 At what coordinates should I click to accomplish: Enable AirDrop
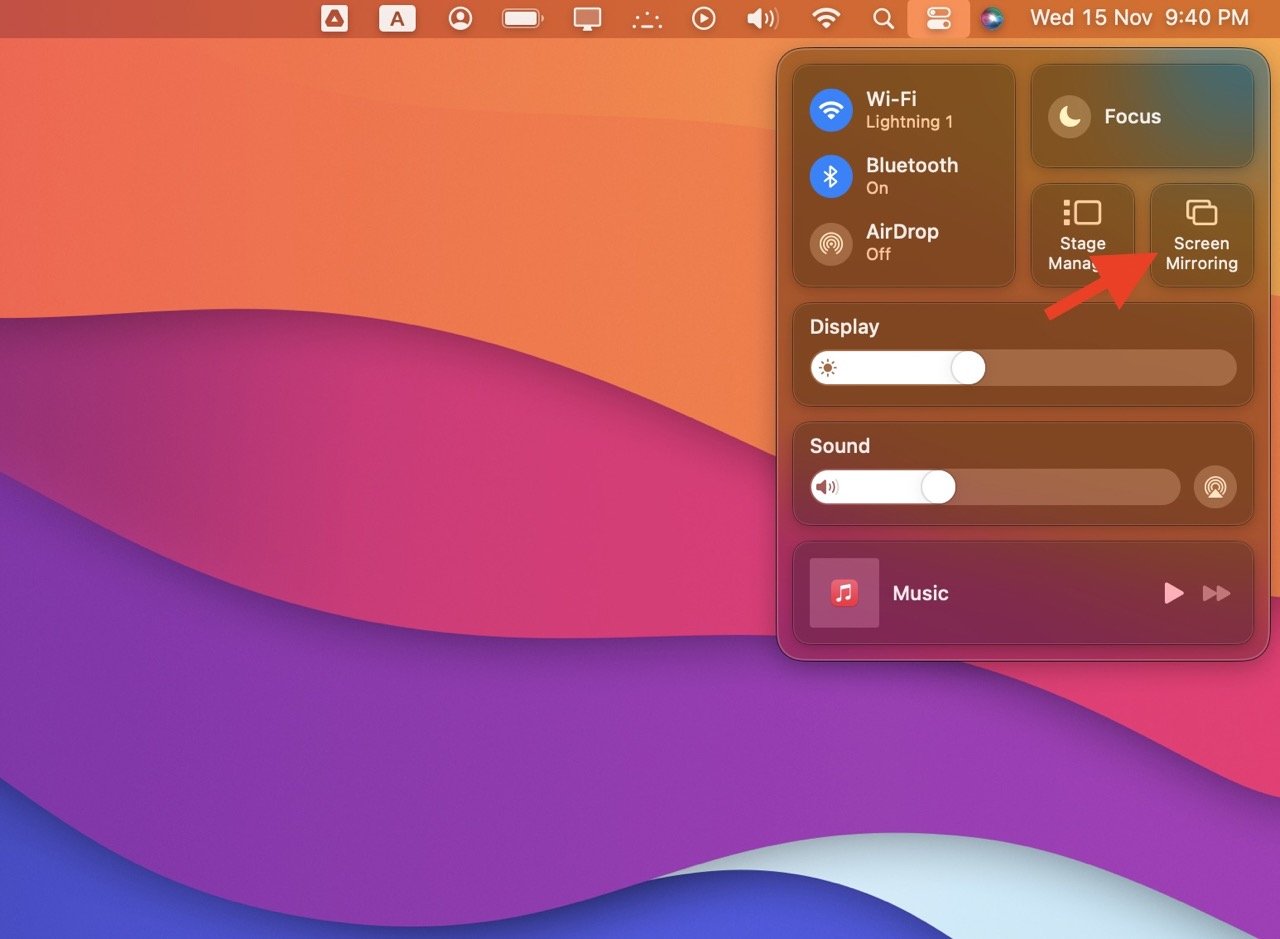[831, 242]
